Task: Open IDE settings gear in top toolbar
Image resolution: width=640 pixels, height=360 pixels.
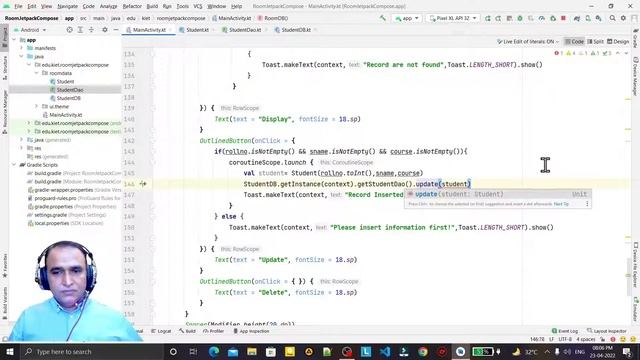Action: coord(623,18)
